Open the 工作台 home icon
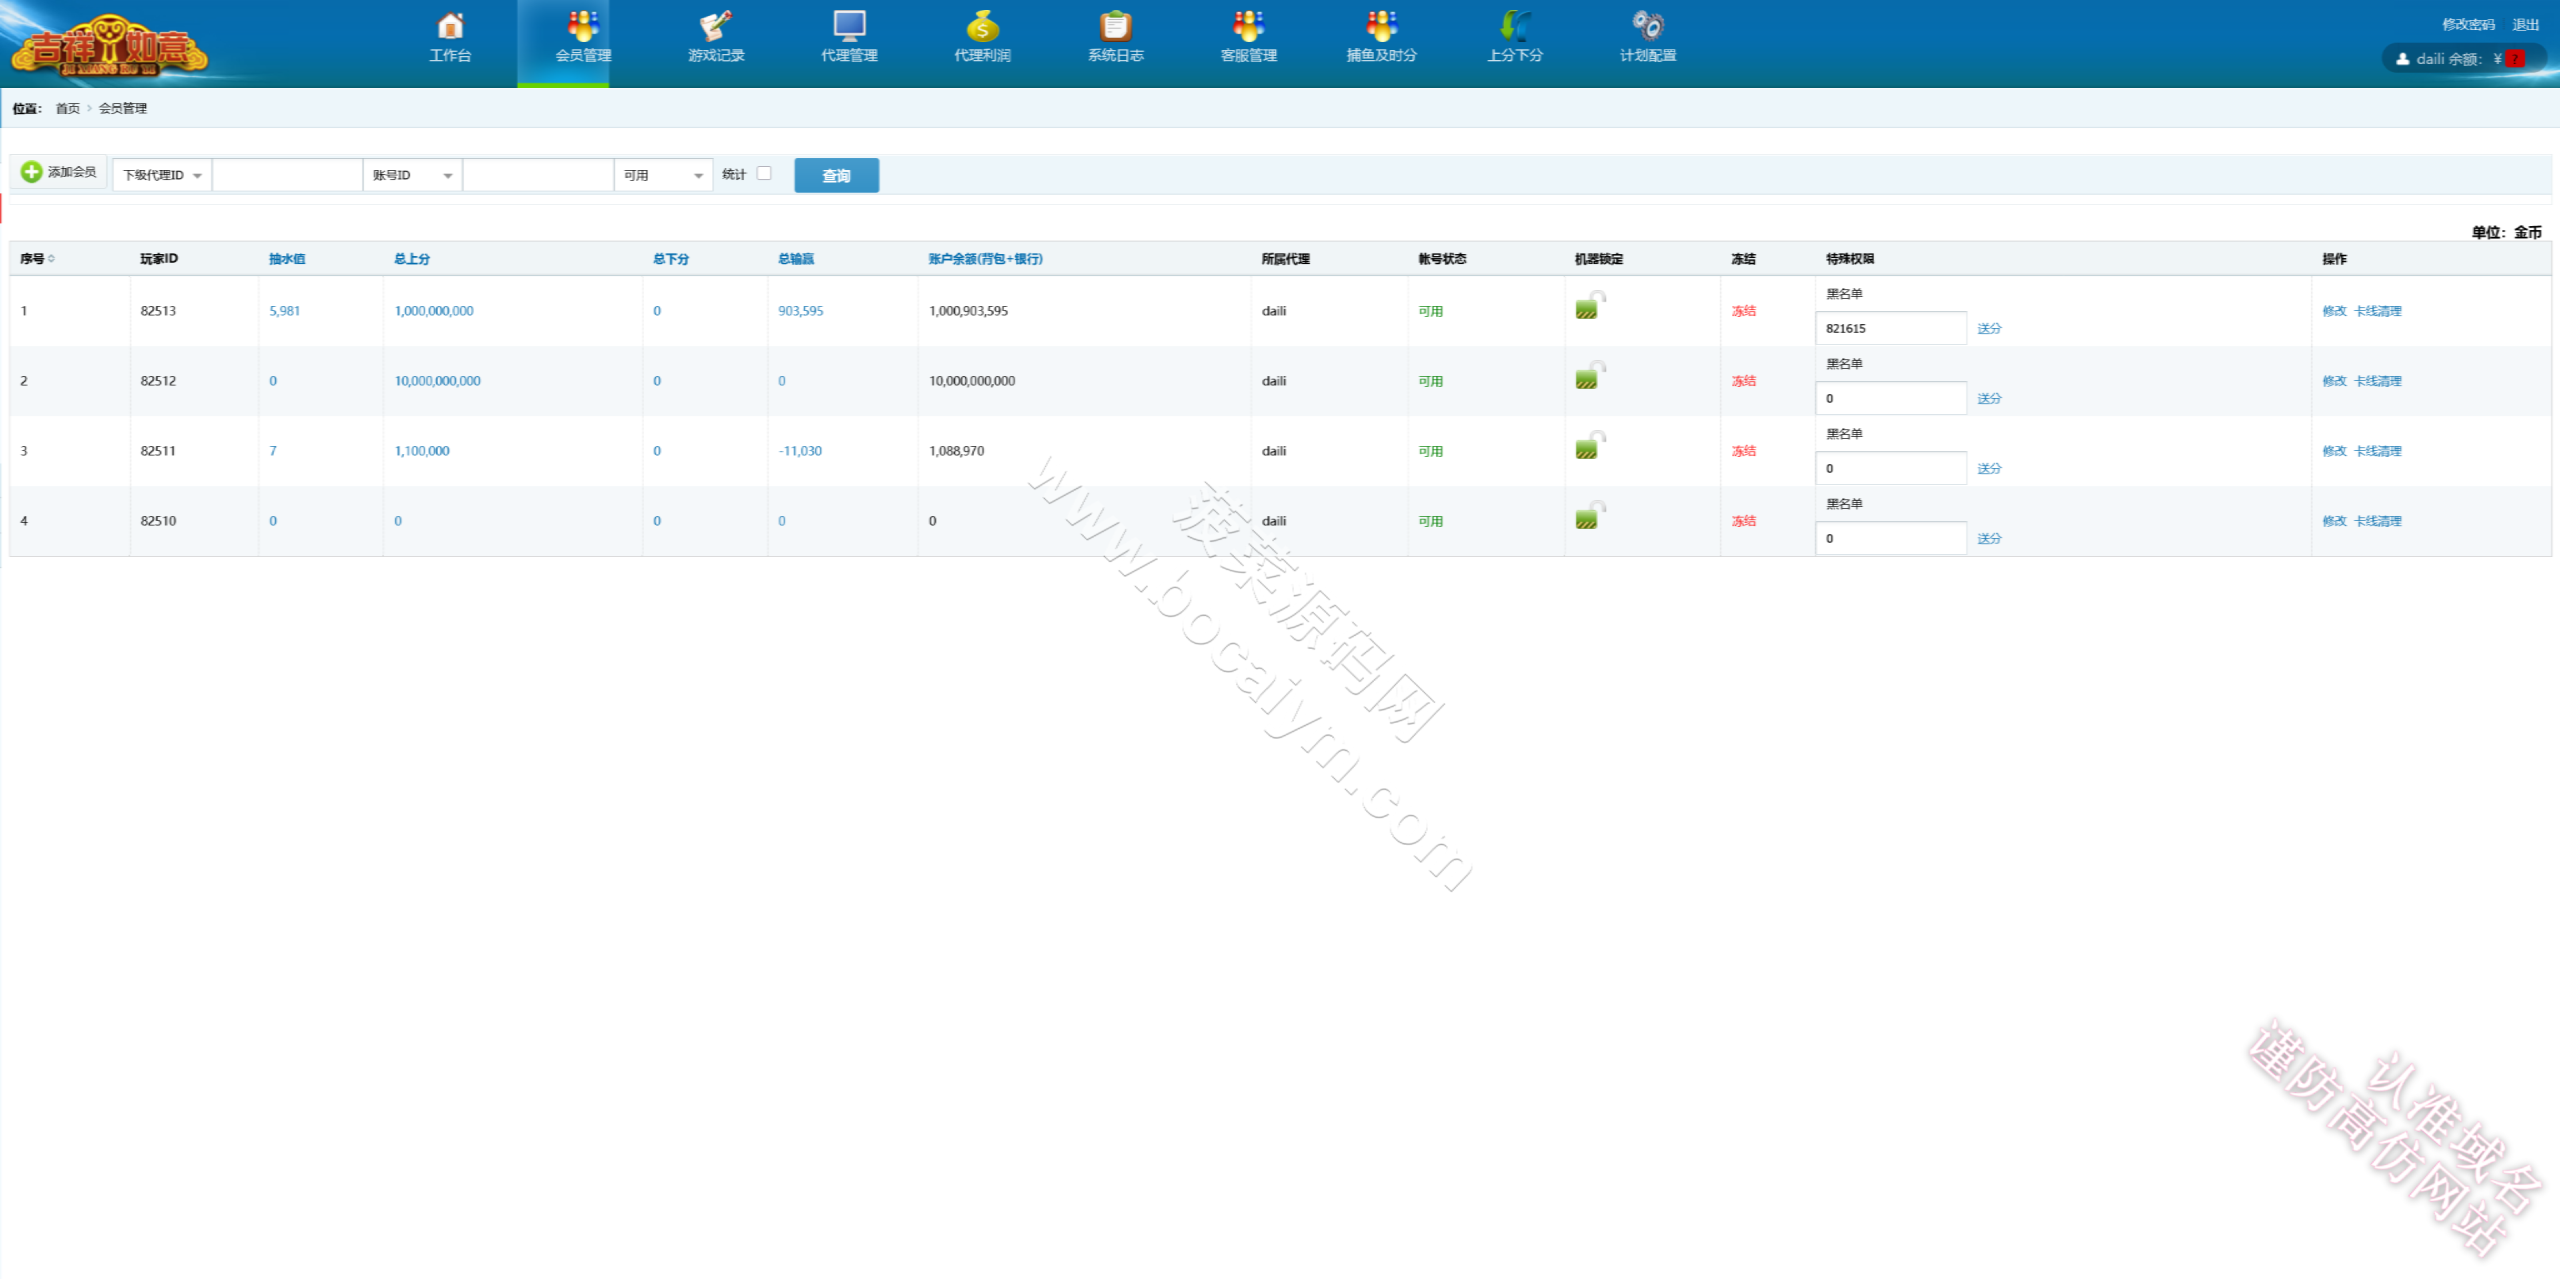 pos(450,25)
